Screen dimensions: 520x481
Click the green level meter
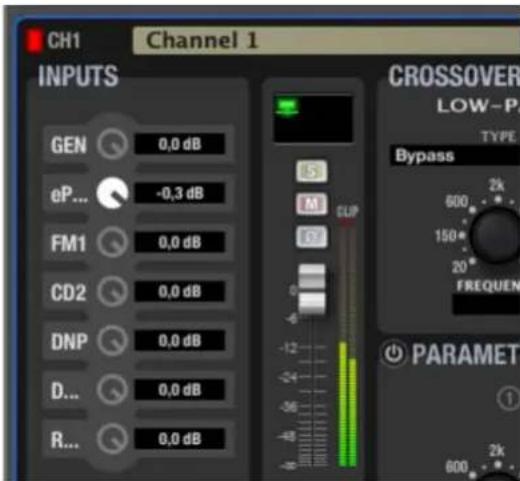tap(348, 404)
